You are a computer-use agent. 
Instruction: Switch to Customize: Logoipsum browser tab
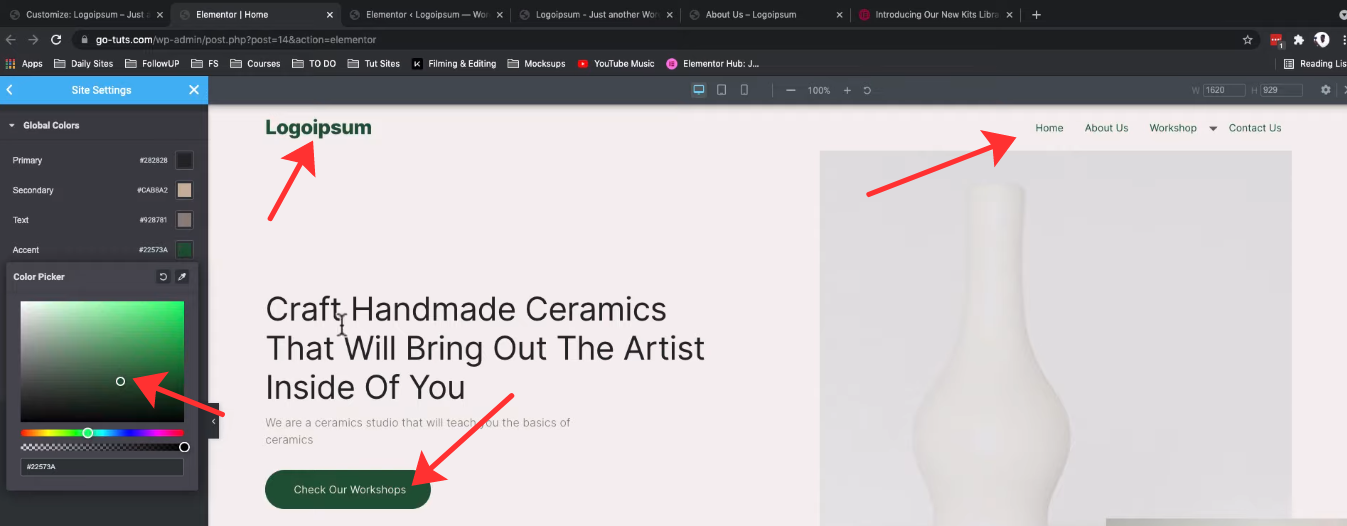[84, 15]
